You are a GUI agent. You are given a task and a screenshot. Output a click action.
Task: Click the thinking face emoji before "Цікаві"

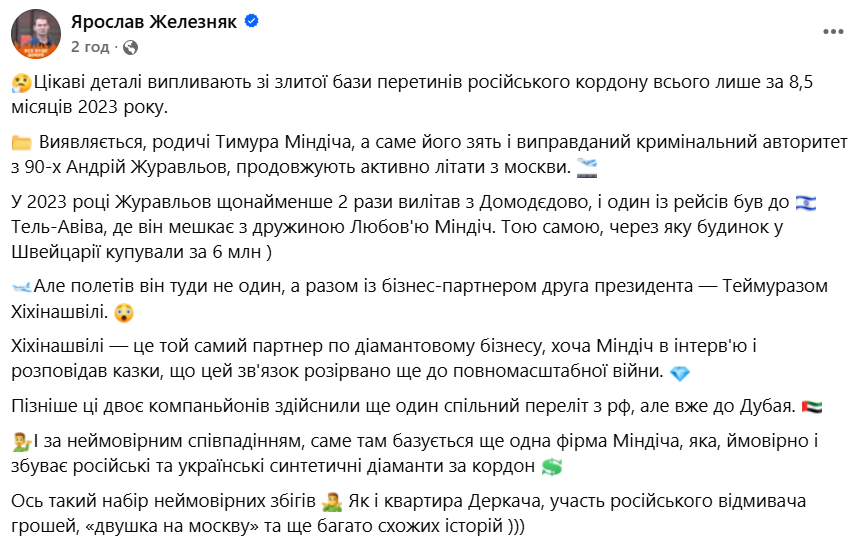21,83
